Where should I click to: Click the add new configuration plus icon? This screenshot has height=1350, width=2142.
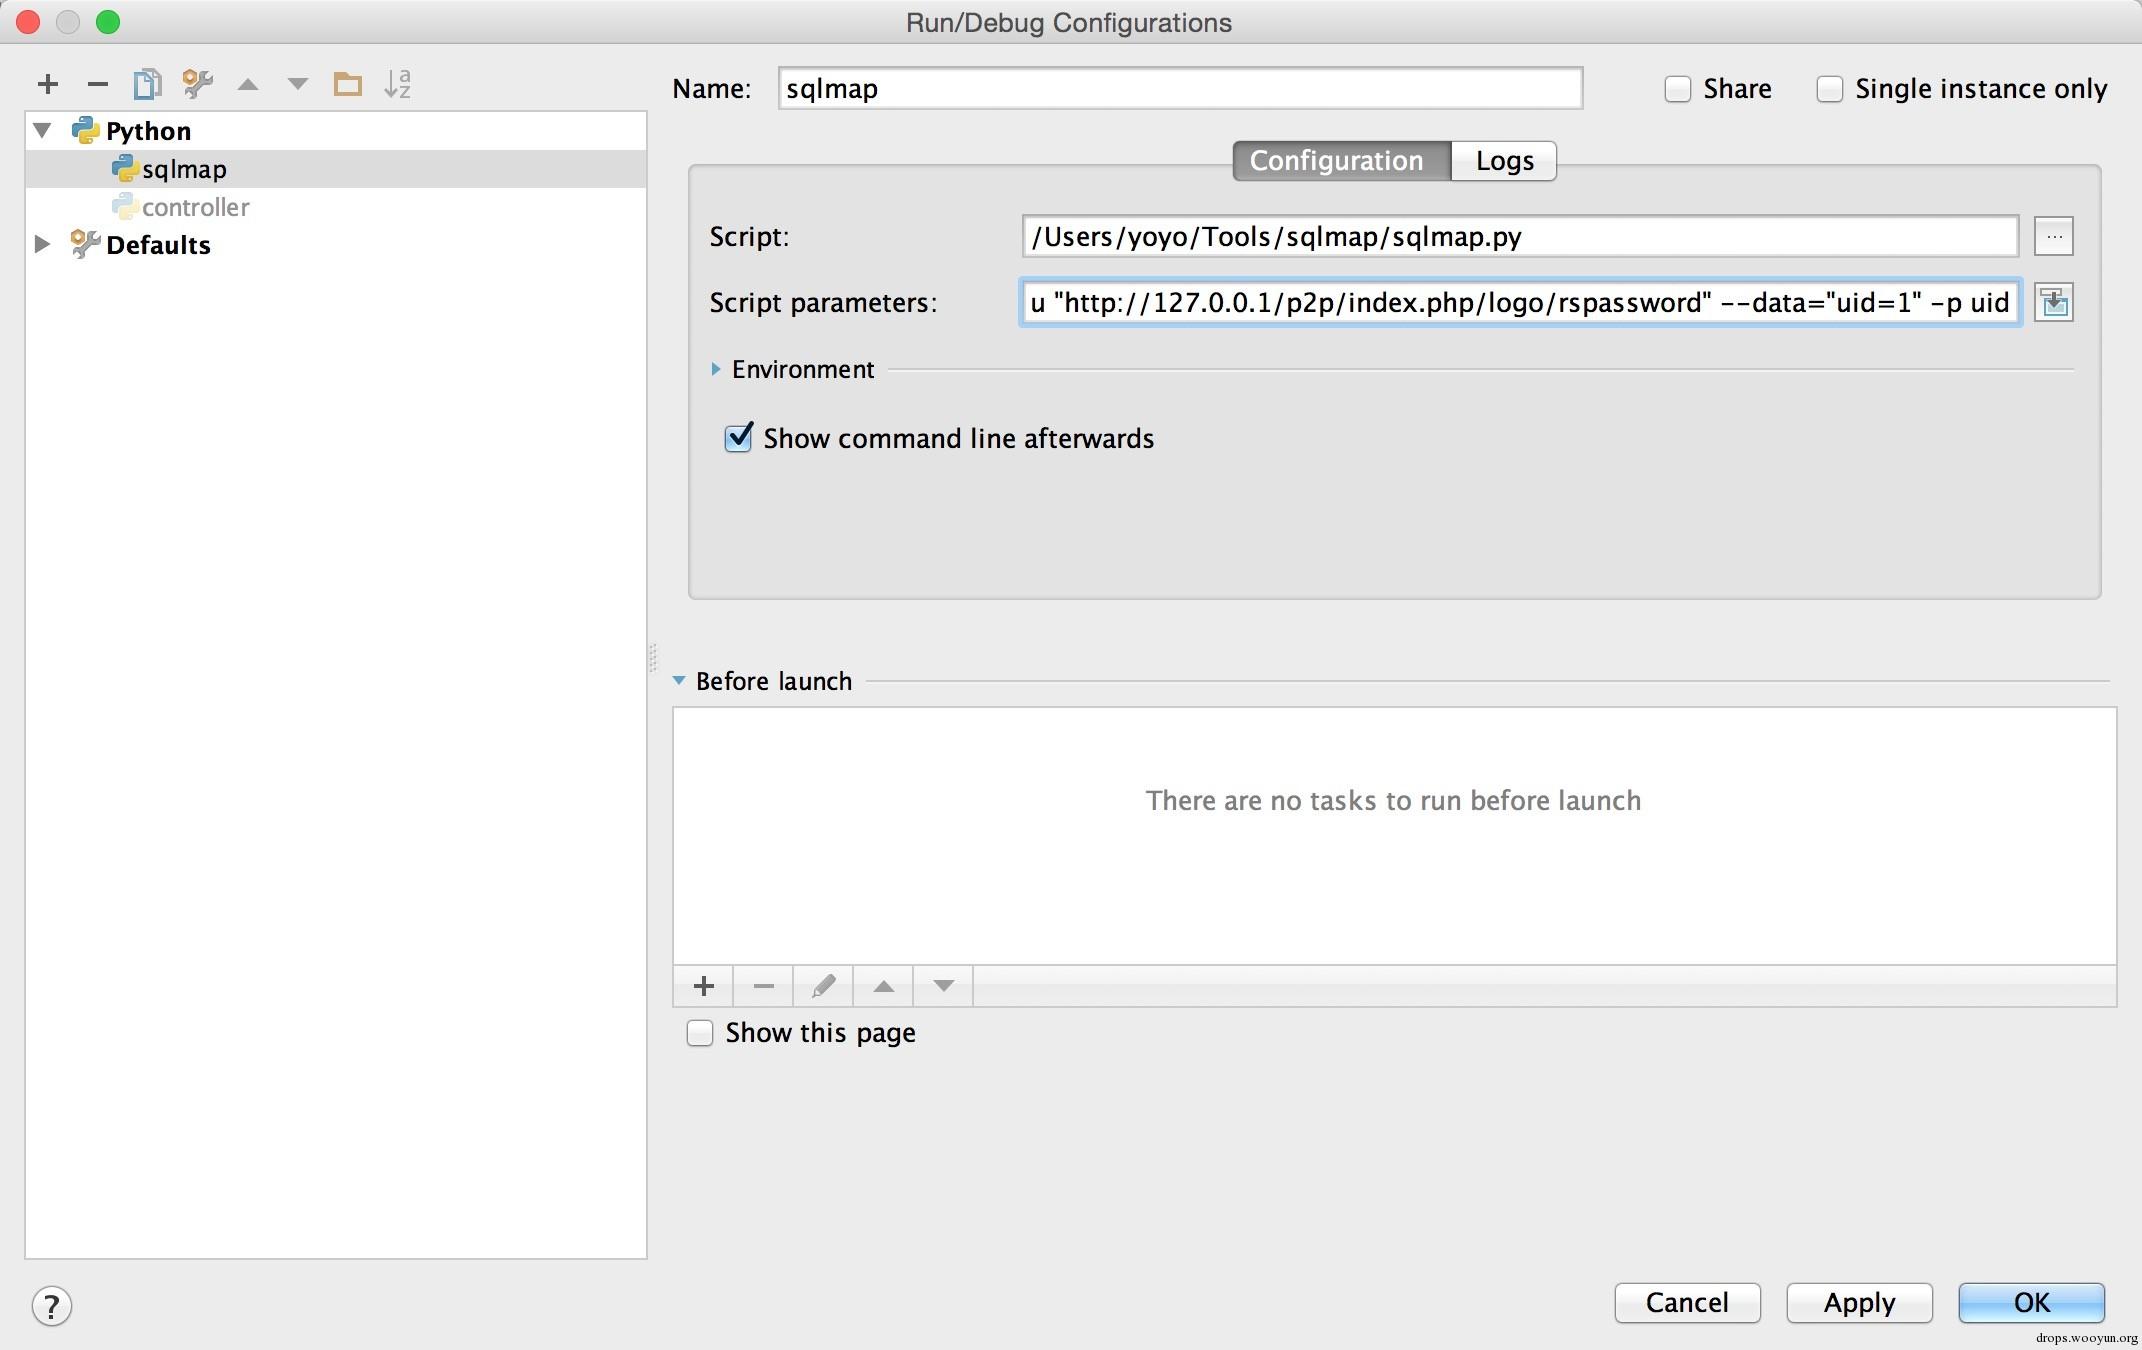(47, 85)
